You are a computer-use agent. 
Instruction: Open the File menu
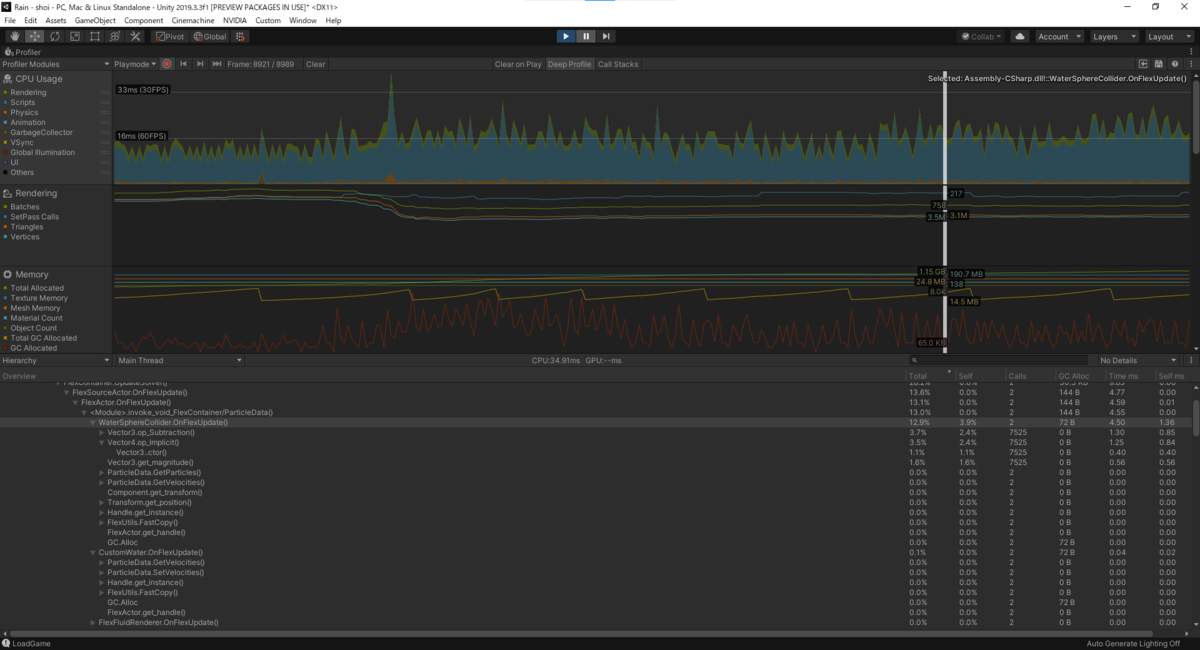coord(10,20)
